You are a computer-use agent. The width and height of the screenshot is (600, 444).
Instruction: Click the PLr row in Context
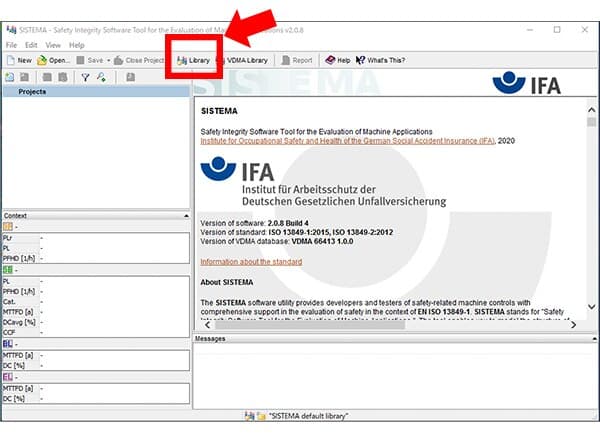coord(96,238)
